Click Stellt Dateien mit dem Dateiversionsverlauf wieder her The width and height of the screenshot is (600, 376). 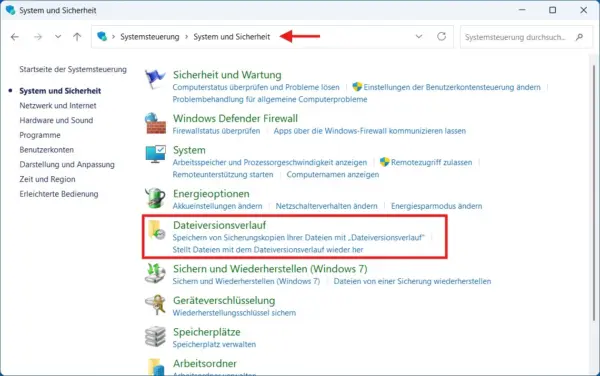coord(268,250)
